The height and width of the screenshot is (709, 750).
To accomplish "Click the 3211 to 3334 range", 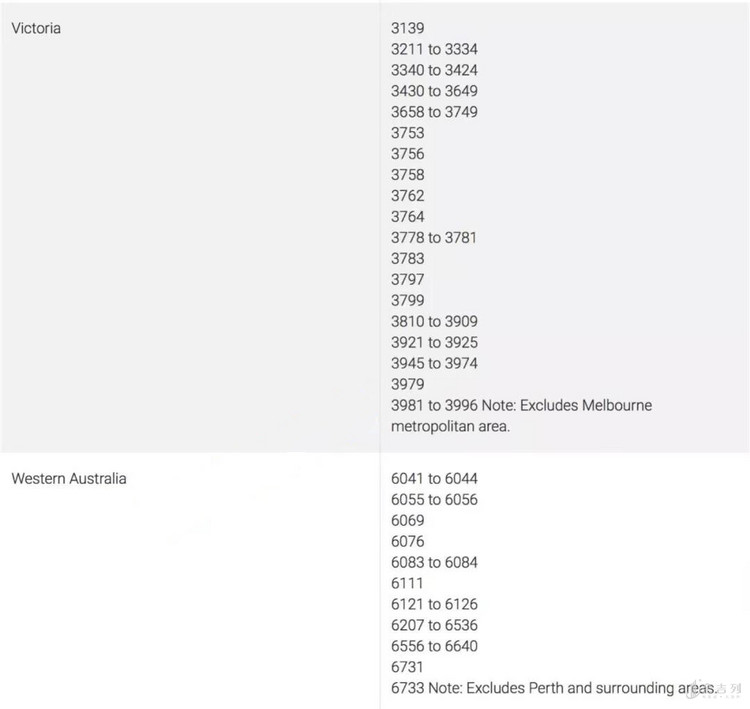I will pos(434,49).
